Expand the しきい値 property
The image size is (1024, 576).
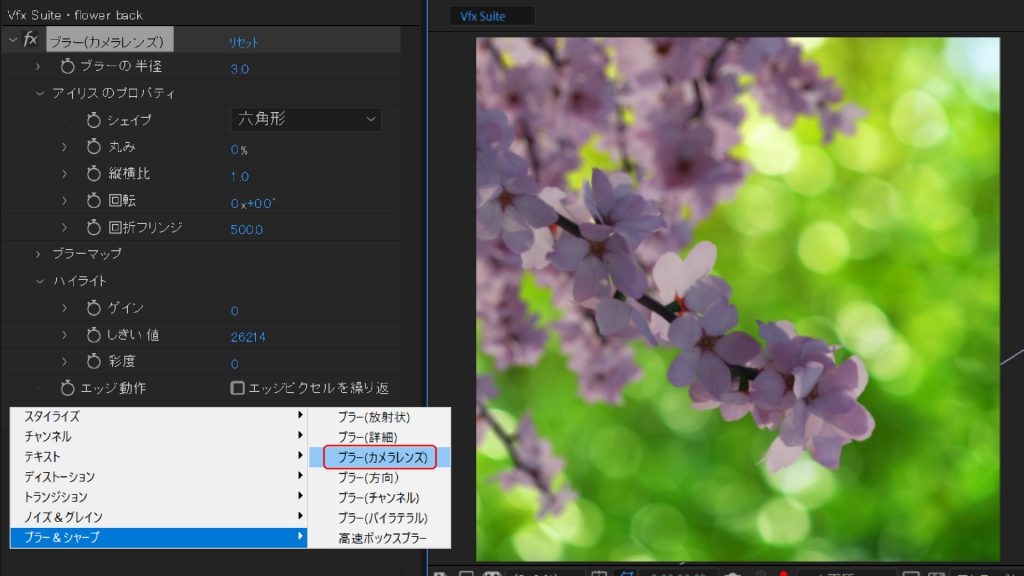point(64,334)
